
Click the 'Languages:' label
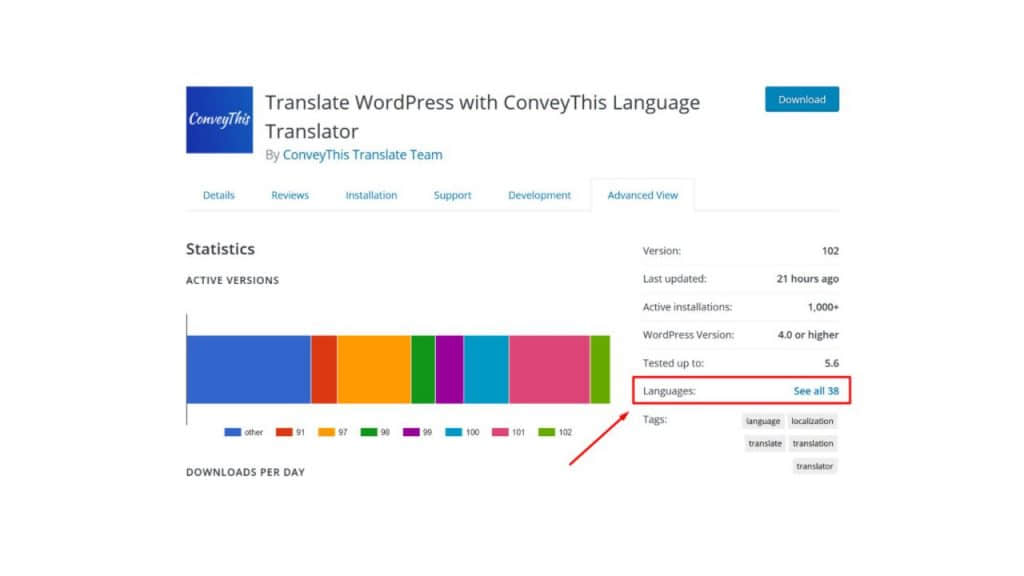pos(669,391)
